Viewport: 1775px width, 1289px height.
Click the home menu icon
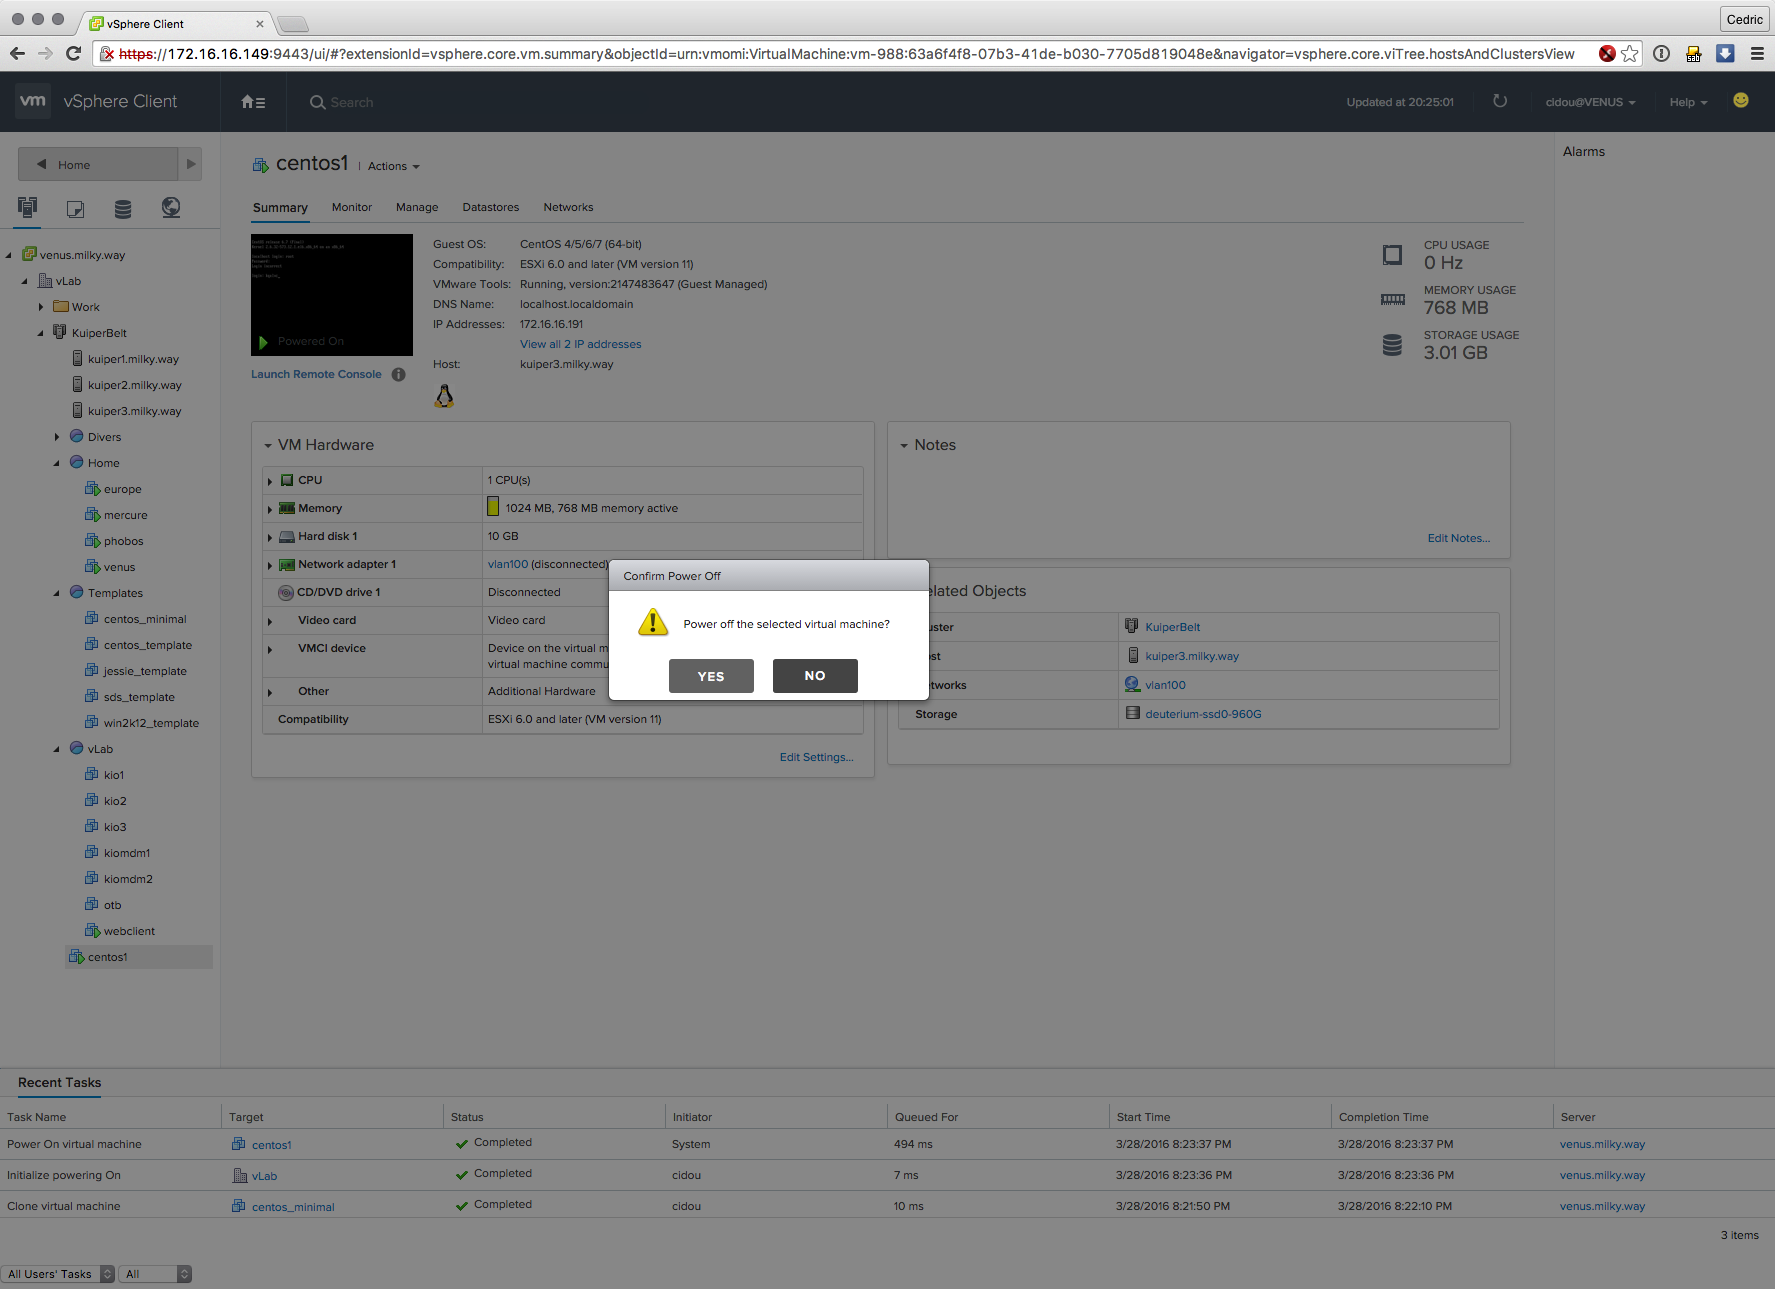click(253, 102)
